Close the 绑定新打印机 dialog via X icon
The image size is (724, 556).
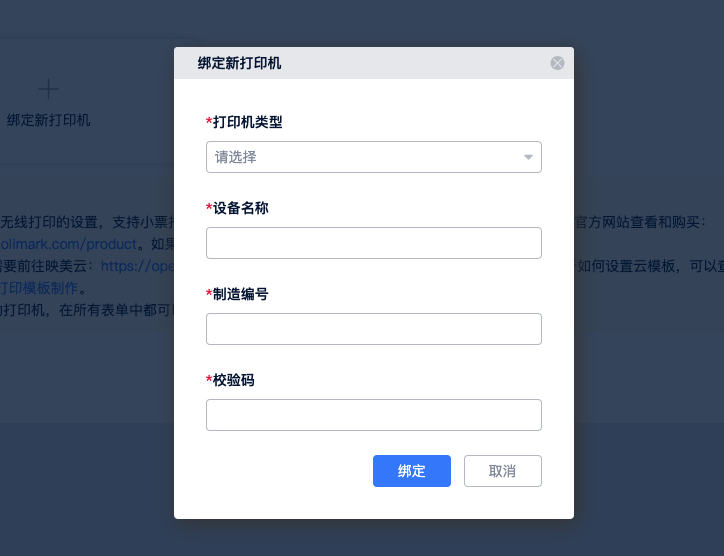557,63
